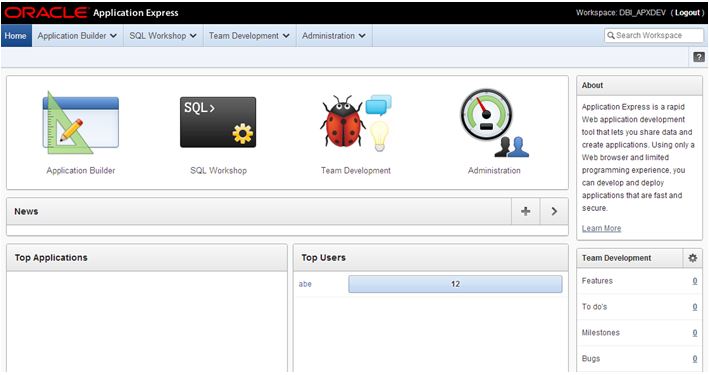The width and height of the screenshot is (709, 375).
Task: Click top user abe link
Action: click(x=305, y=284)
